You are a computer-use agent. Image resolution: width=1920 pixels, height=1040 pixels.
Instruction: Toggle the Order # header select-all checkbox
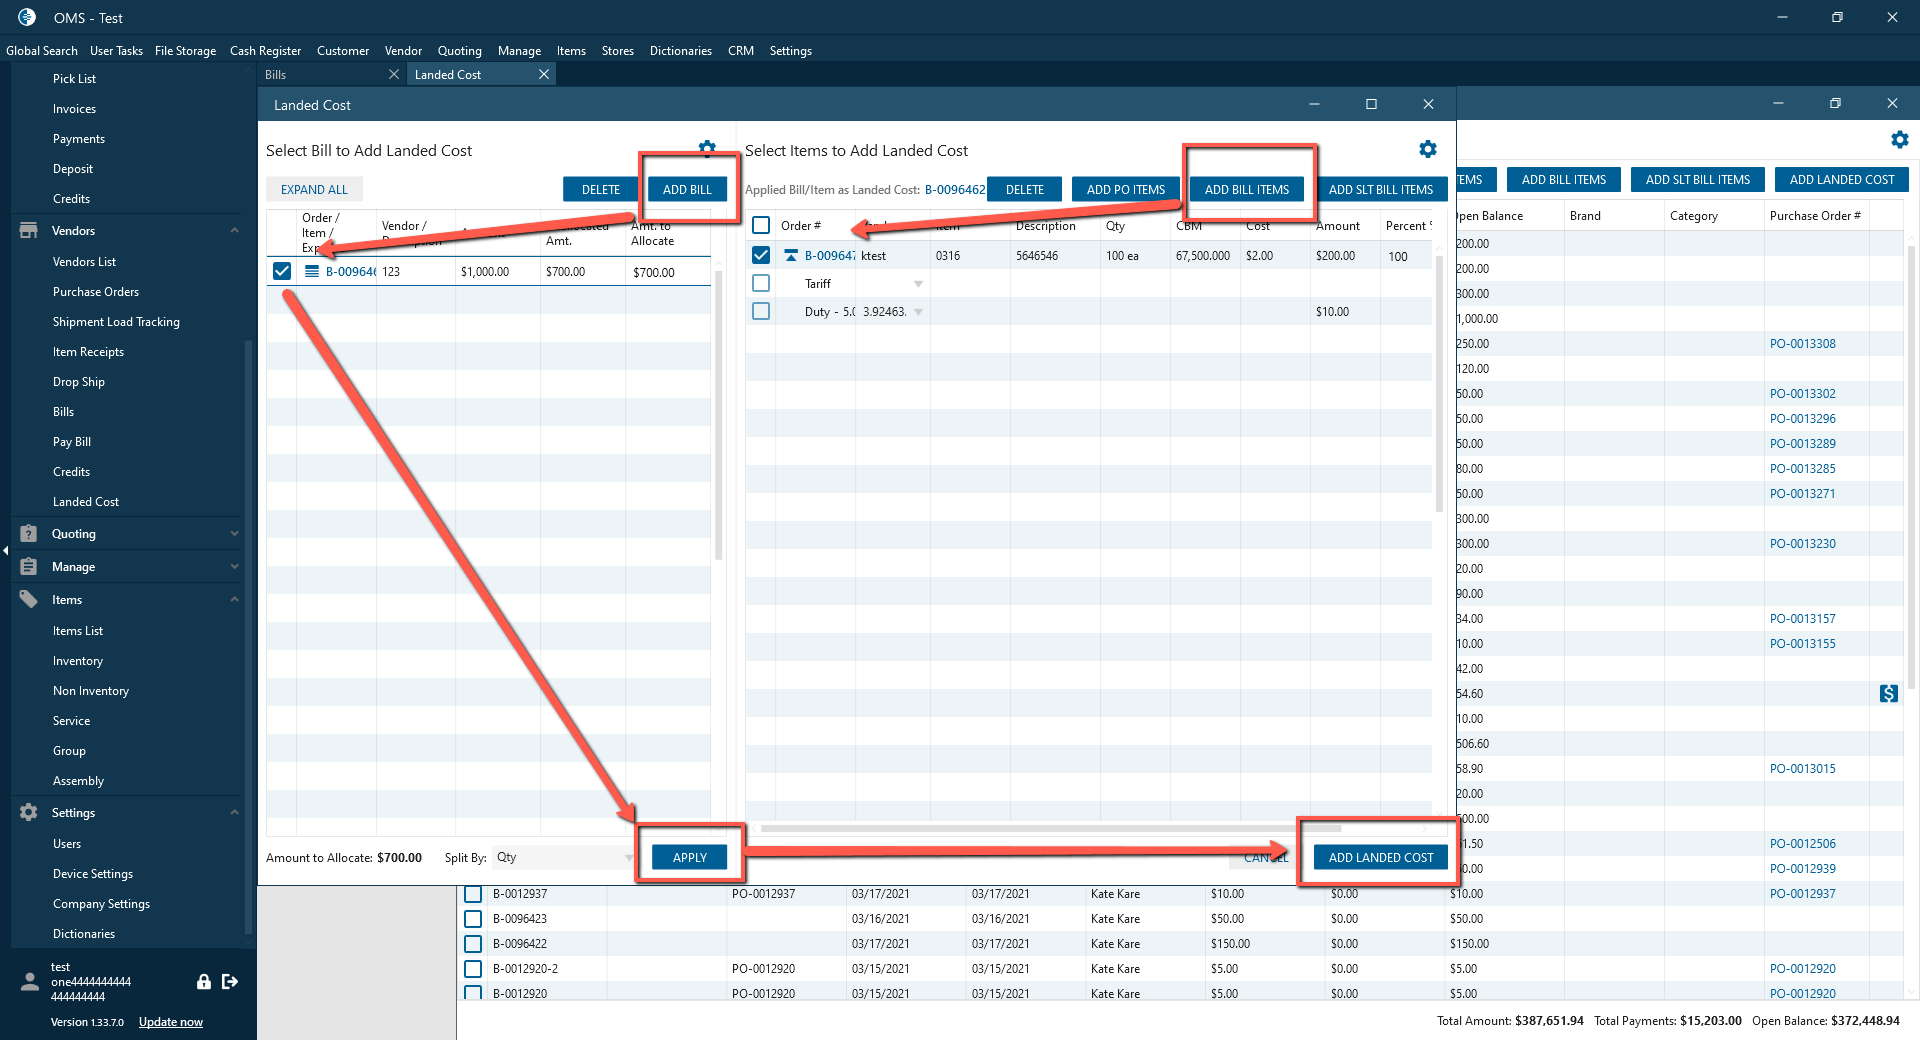[x=761, y=225]
